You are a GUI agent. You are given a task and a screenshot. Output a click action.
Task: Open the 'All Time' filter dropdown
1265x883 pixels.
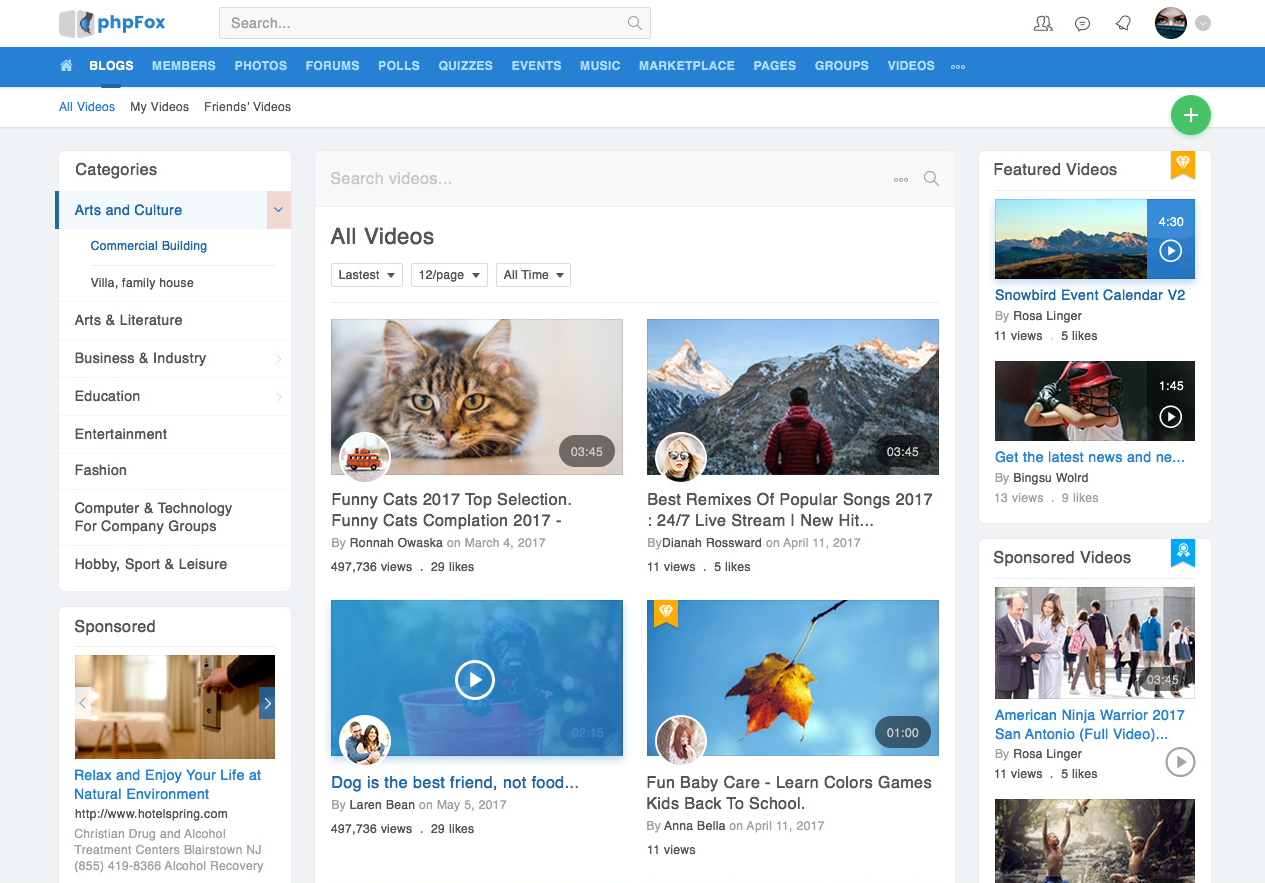[533, 274]
